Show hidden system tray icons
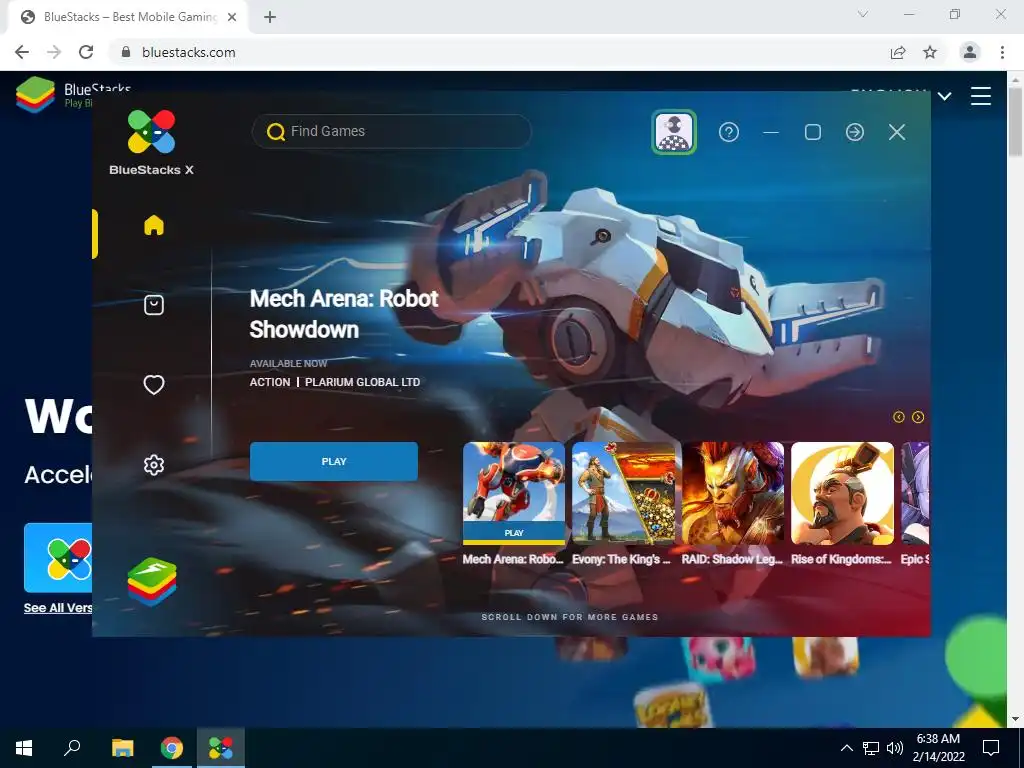Image resolution: width=1024 pixels, height=768 pixels. (846, 748)
